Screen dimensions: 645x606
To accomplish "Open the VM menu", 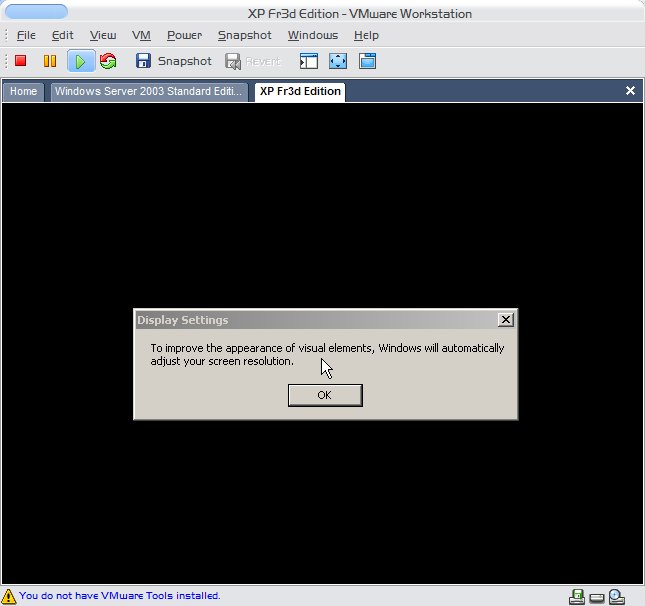I will coord(141,35).
